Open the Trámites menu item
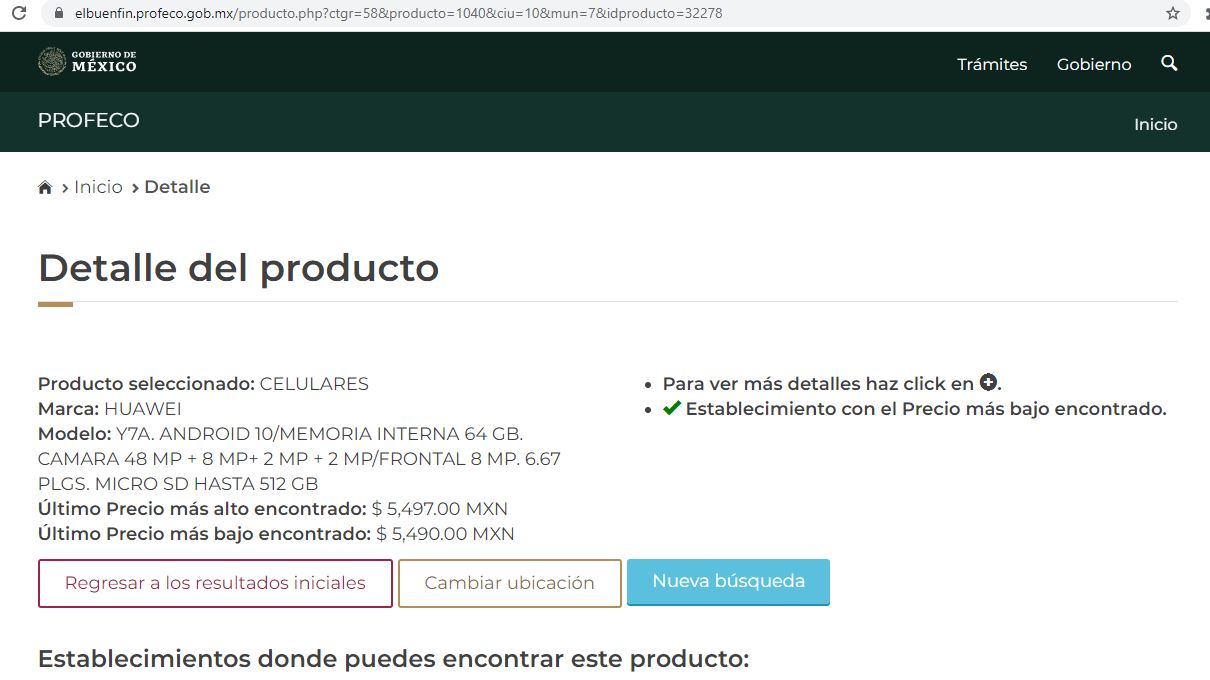This screenshot has width=1210, height=680. tap(991, 64)
